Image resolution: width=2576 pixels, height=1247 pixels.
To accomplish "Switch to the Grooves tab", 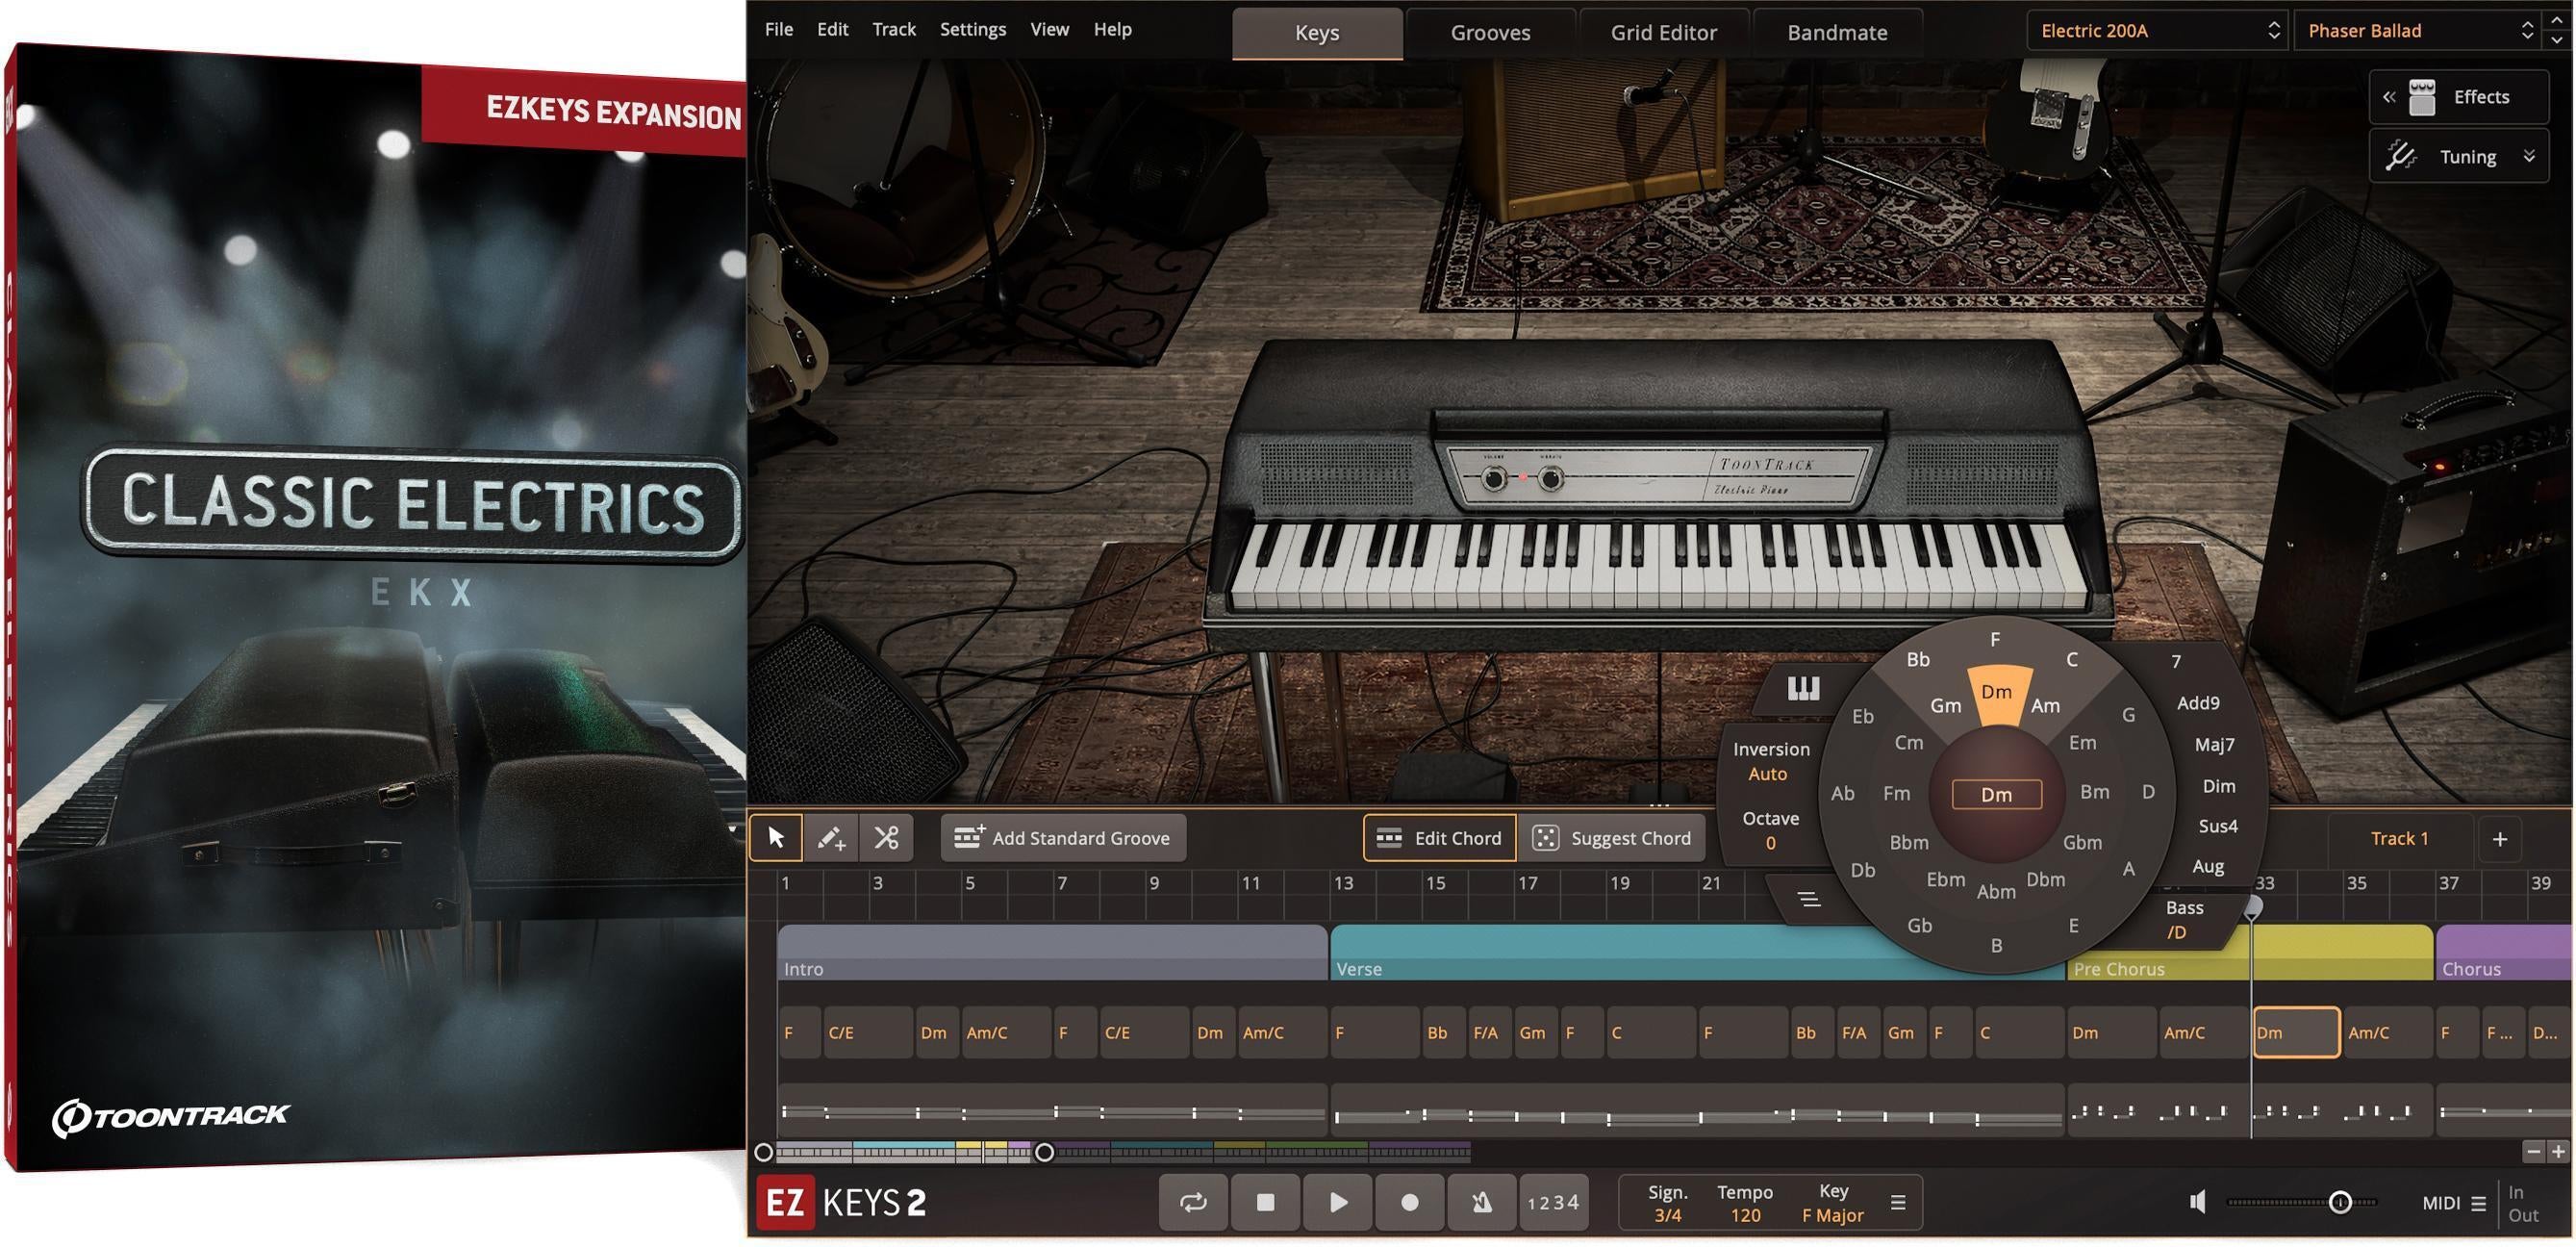I will tap(1489, 32).
